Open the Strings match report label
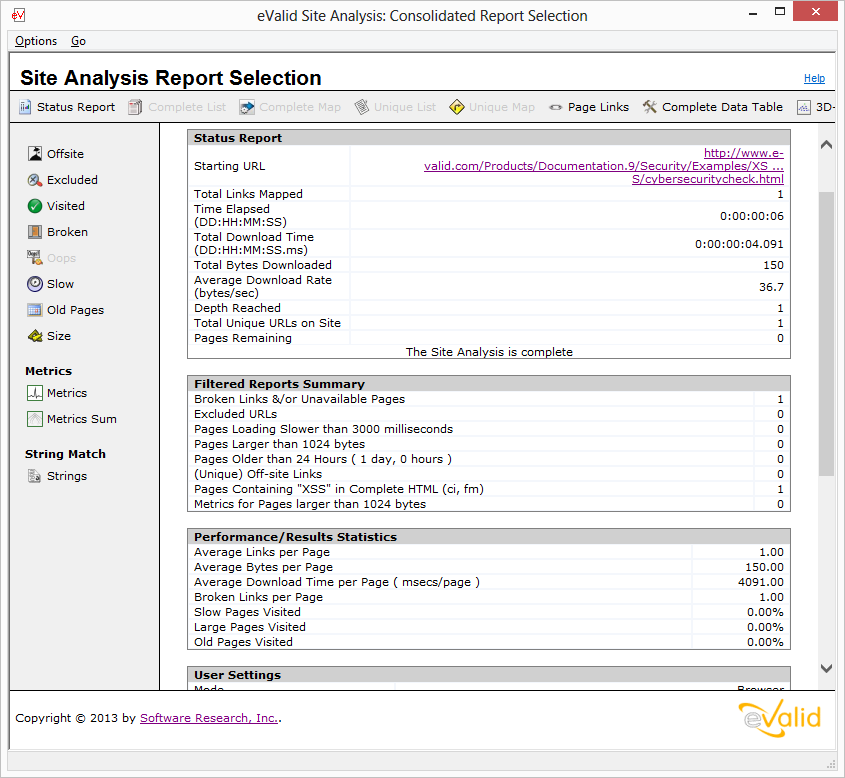845x778 pixels. coord(67,476)
